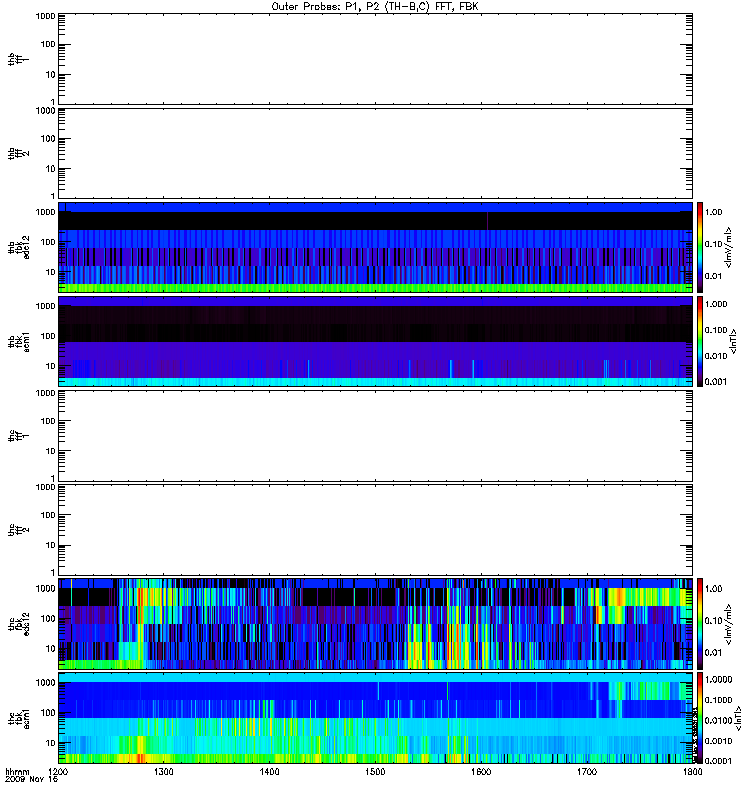Select the thc fbk scm1 spectrogram panel
Viewport: 750px width, 800px height.
coord(375,718)
